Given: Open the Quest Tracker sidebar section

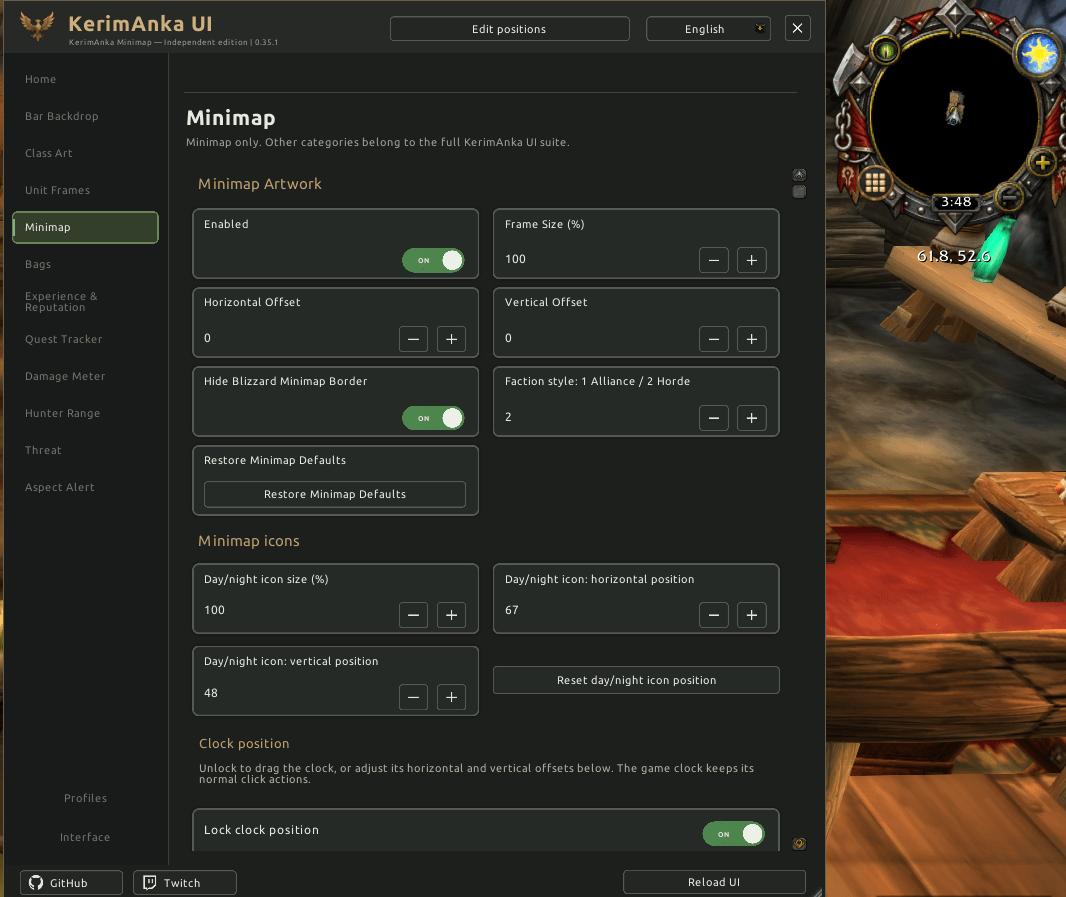Looking at the screenshot, I should [x=63, y=339].
